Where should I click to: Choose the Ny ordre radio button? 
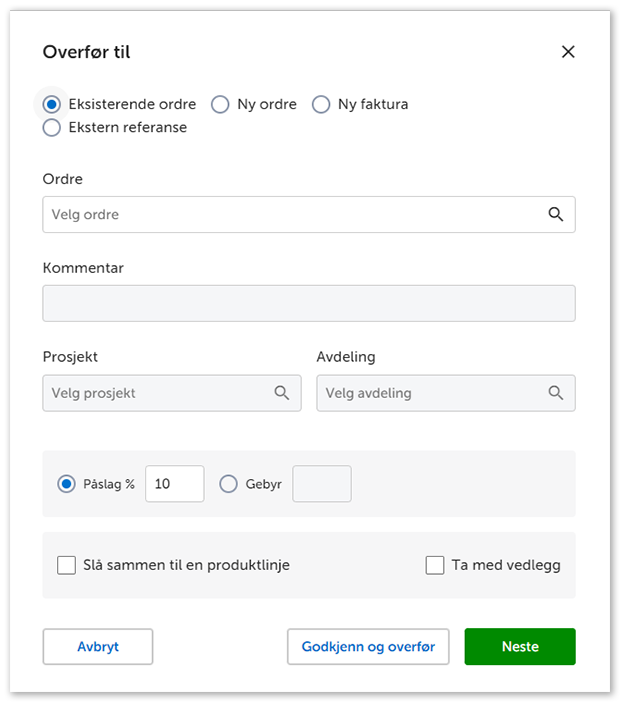(x=220, y=104)
